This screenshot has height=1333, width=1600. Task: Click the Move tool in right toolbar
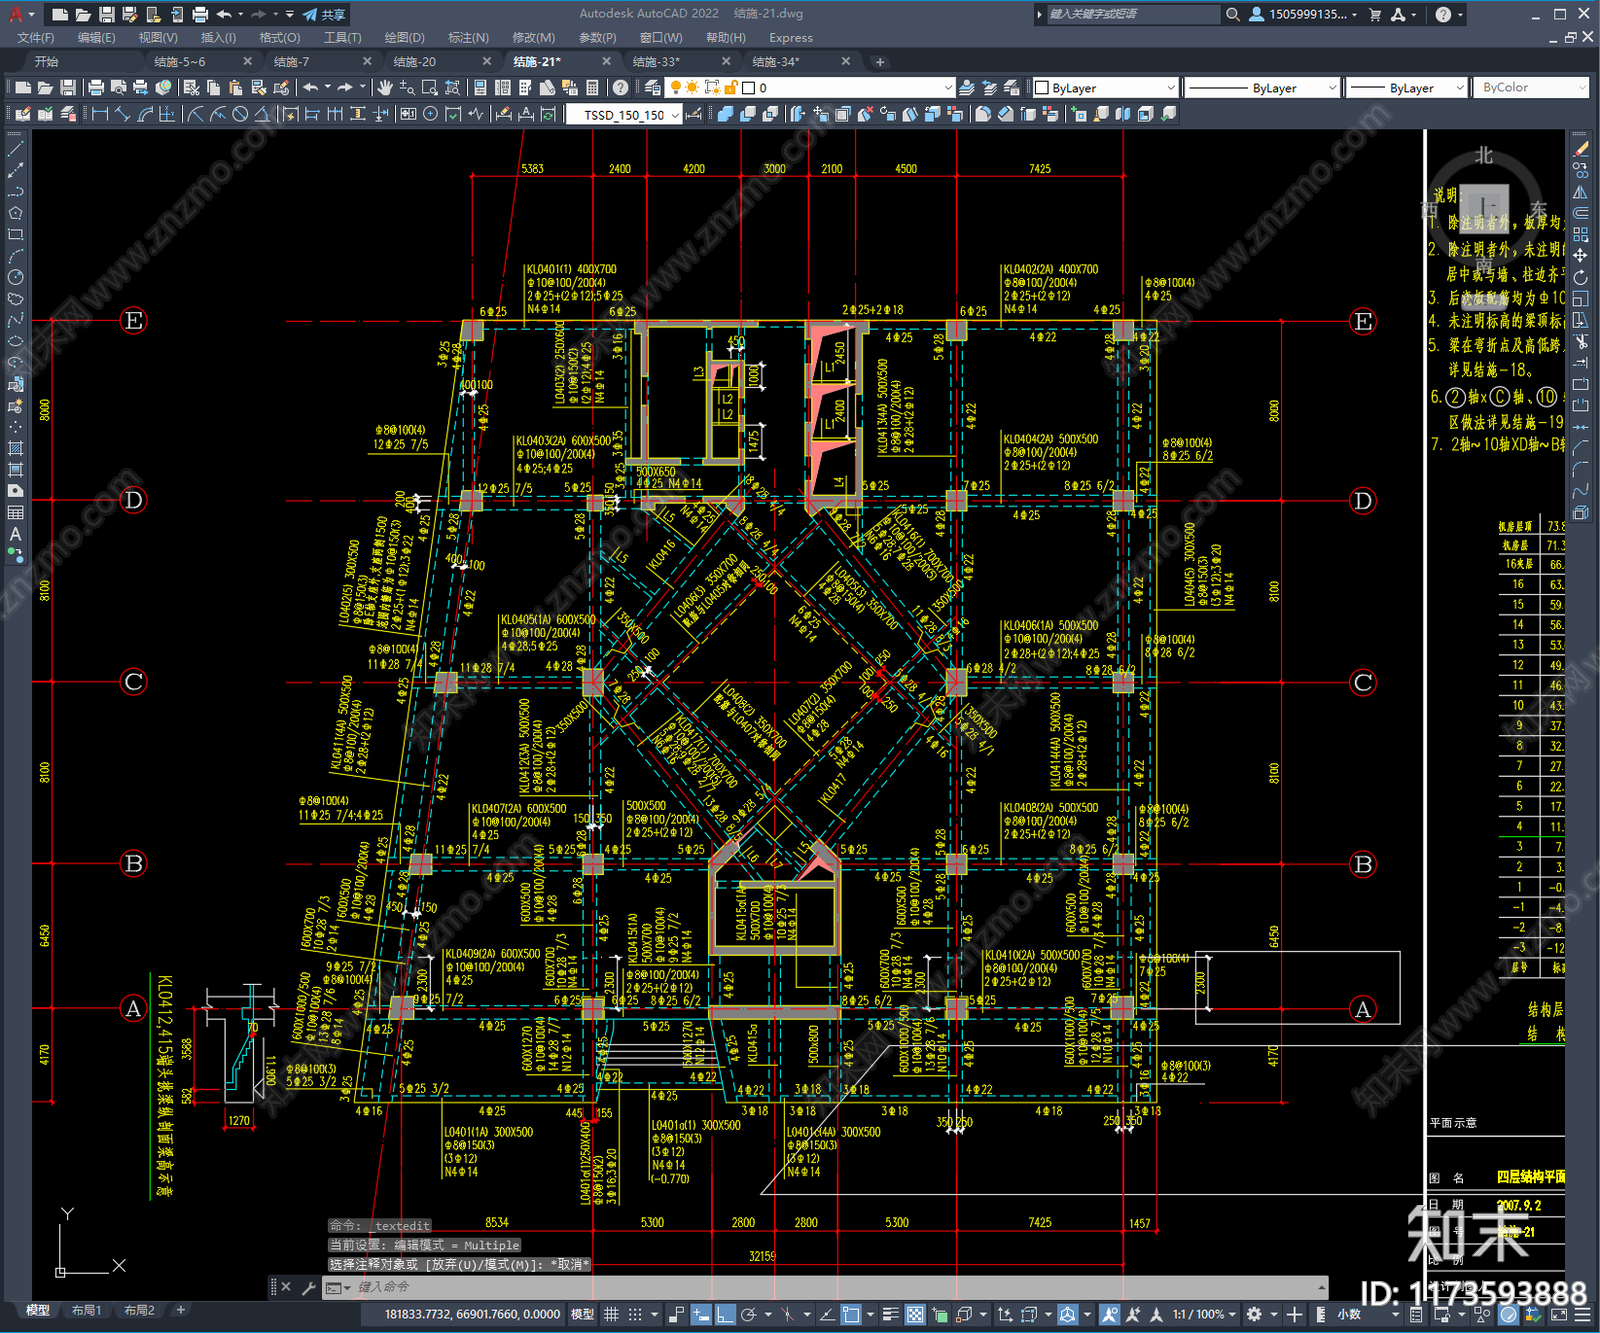[x=1580, y=256]
